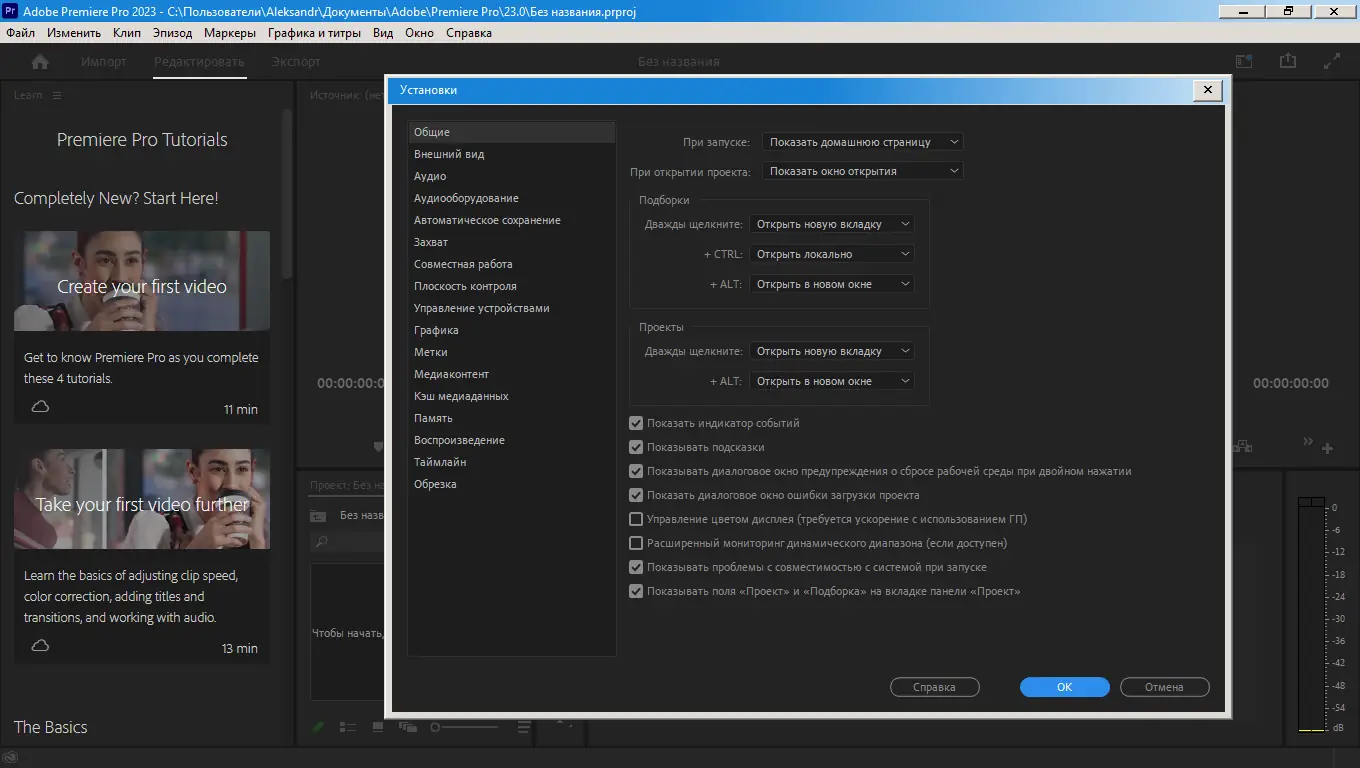Open the При запуске dropdown

[862, 142]
